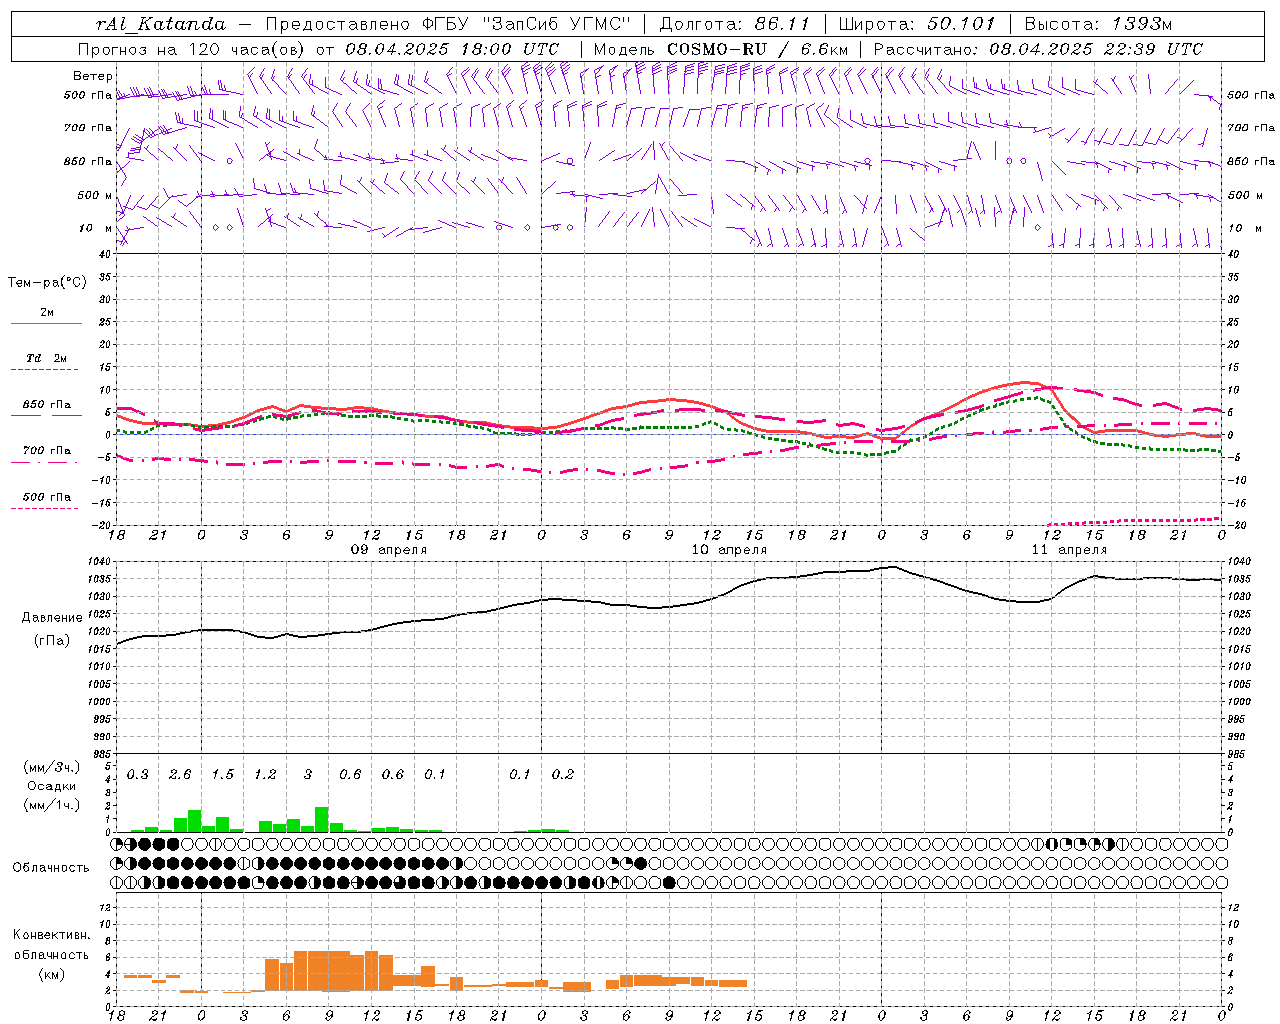This screenshot has width=1280, height=1024.
Task: Click the forecast start time 08.04.2025 18:00 UTC
Action: [x=452, y=49]
